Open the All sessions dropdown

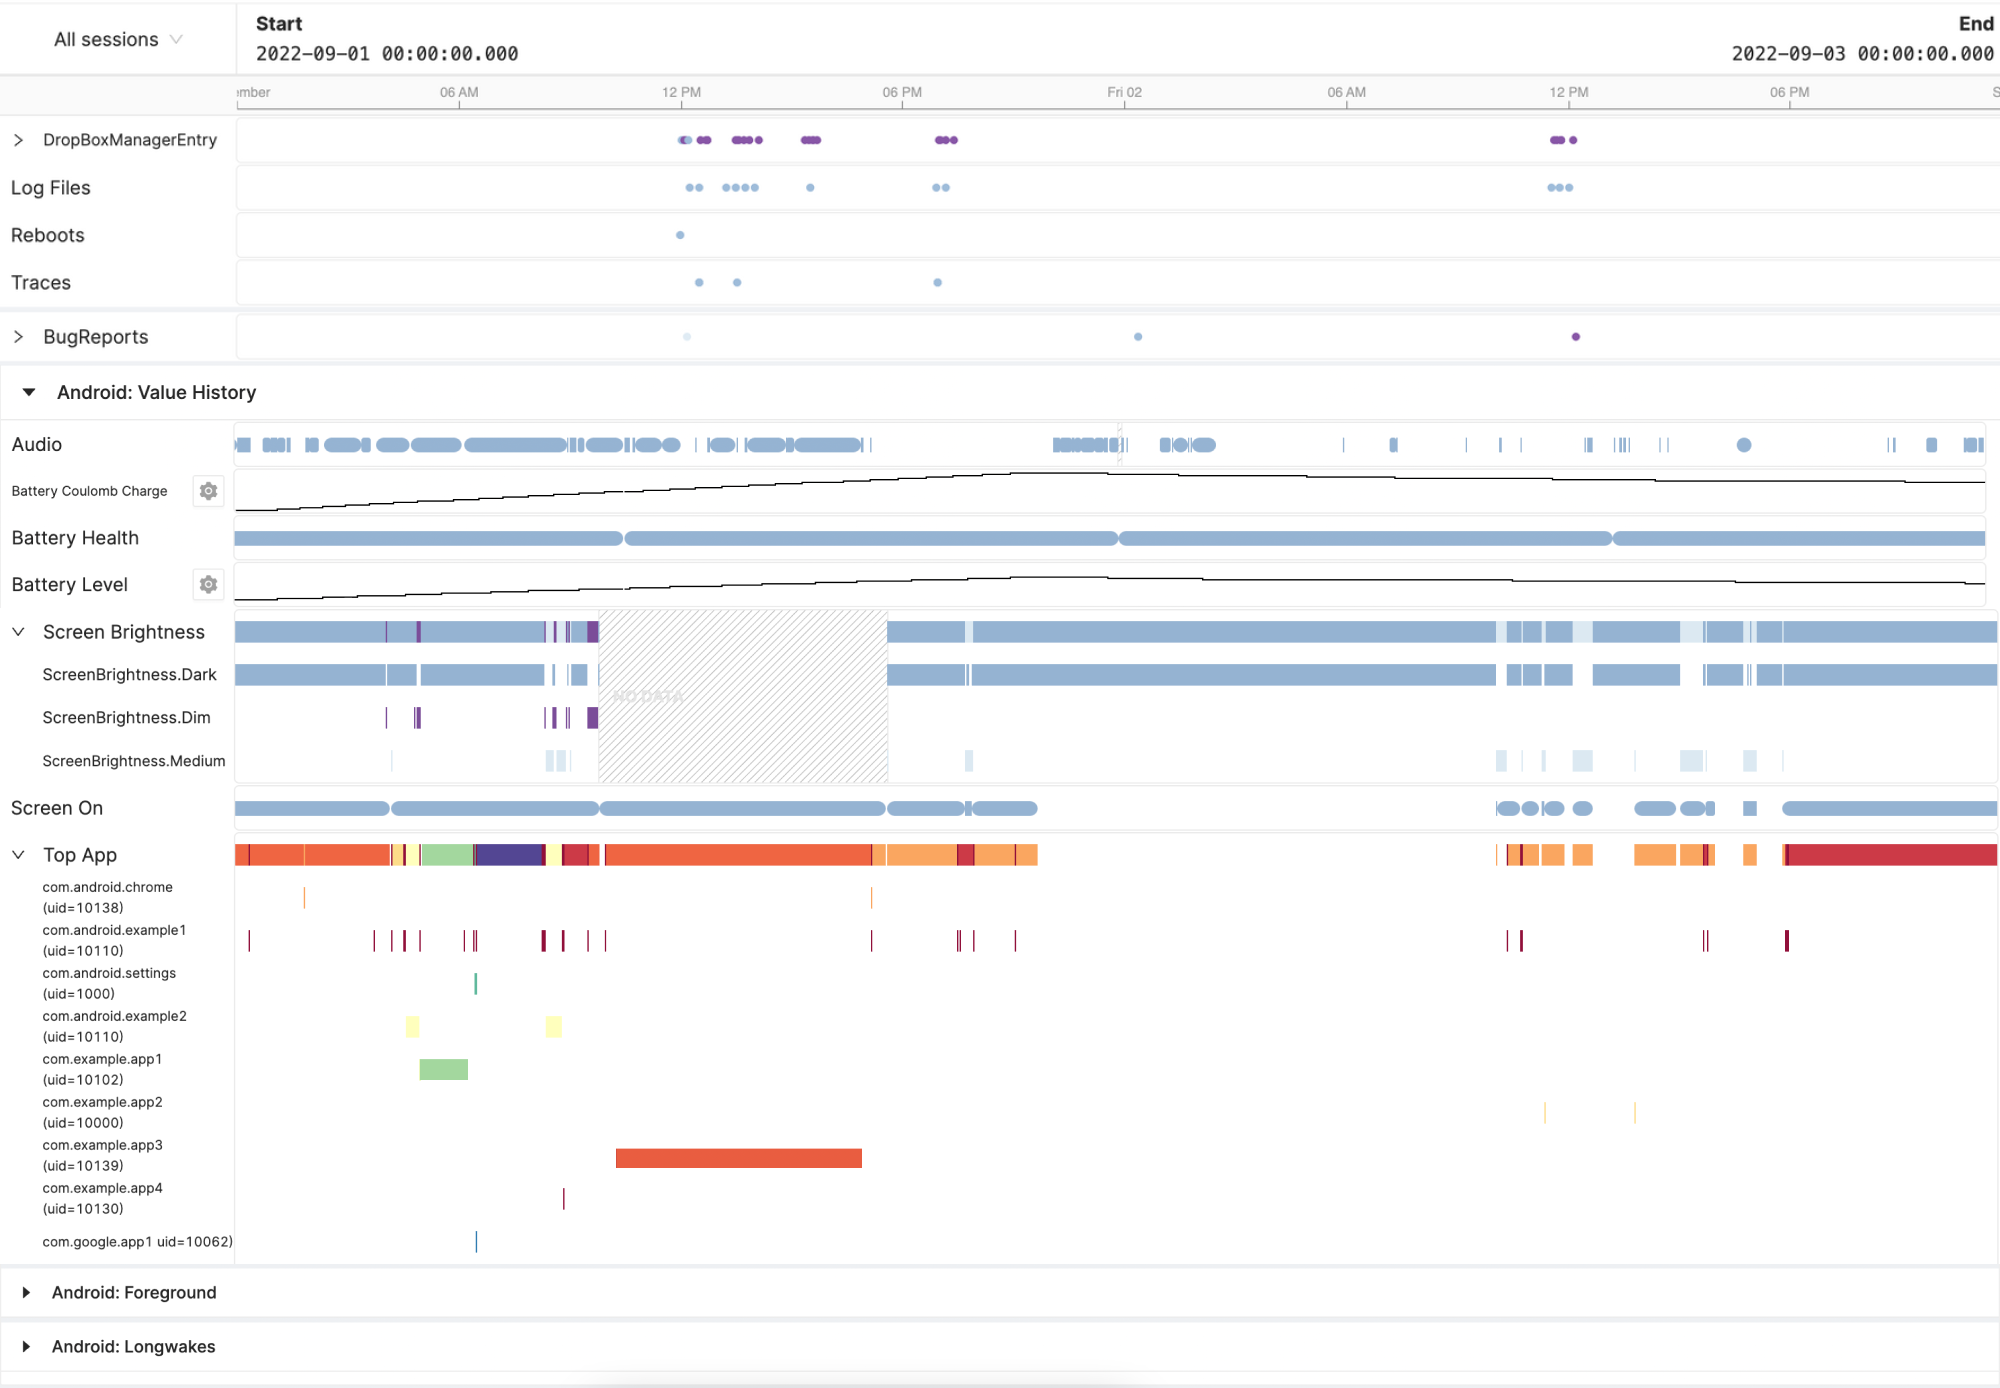118,39
